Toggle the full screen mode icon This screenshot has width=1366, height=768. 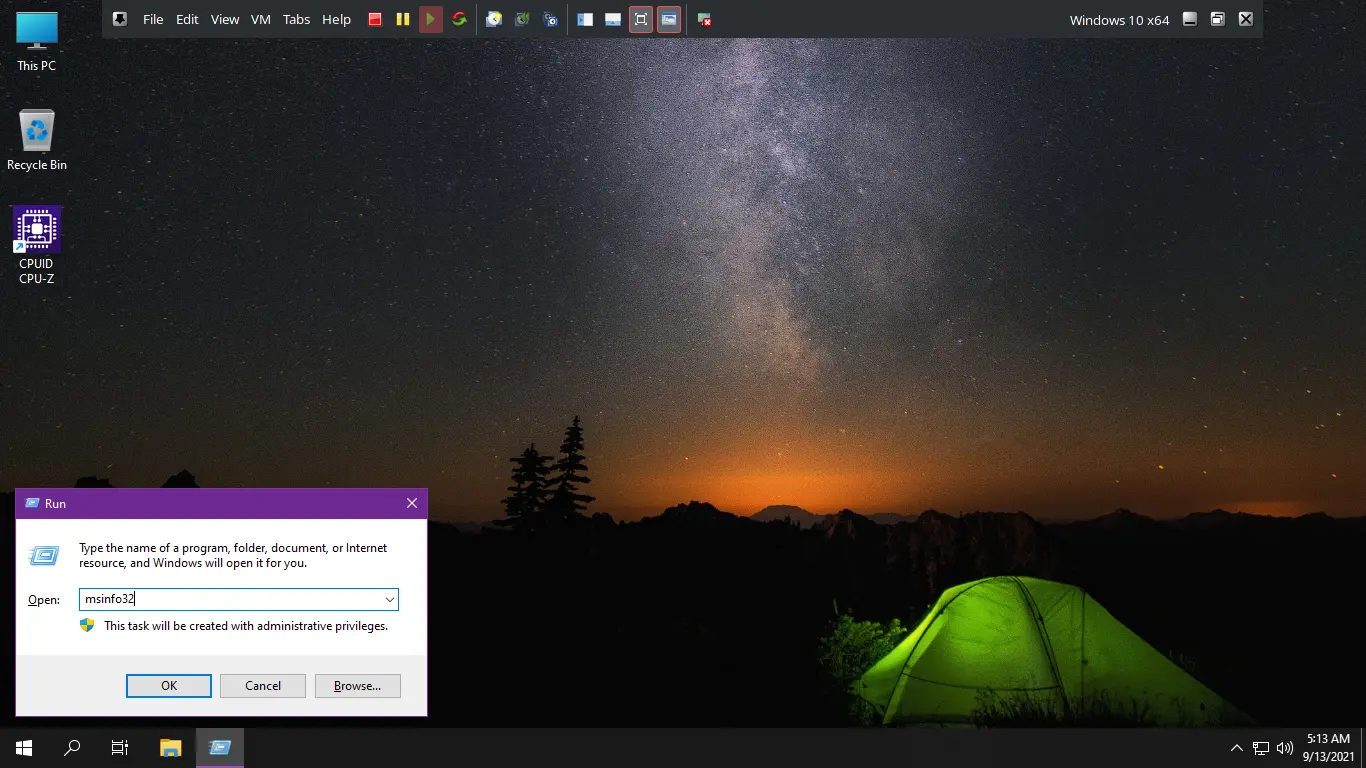click(641, 19)
